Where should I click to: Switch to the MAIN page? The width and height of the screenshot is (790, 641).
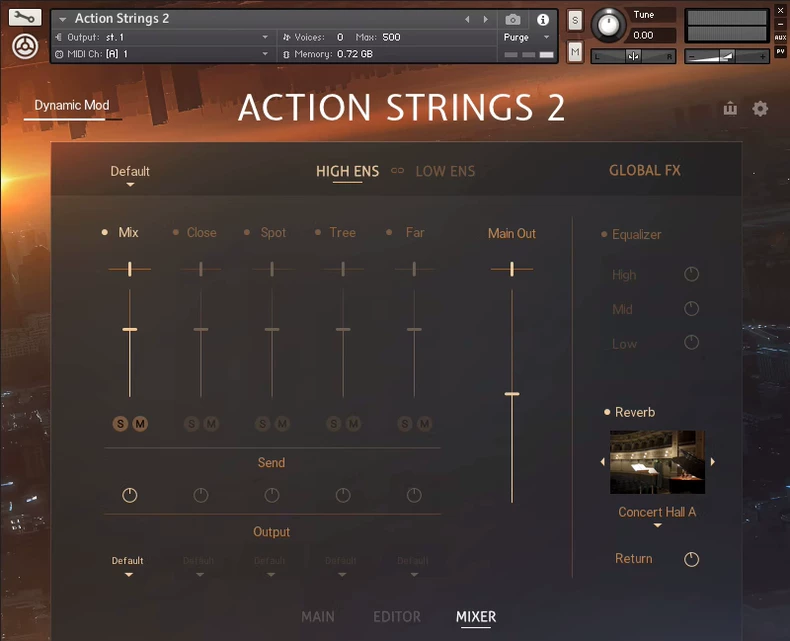click(318, 616)
